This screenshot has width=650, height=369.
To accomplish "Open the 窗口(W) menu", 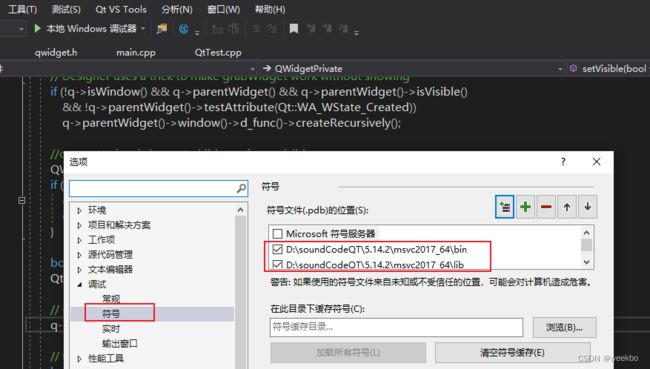I will (x=223, y=9).
